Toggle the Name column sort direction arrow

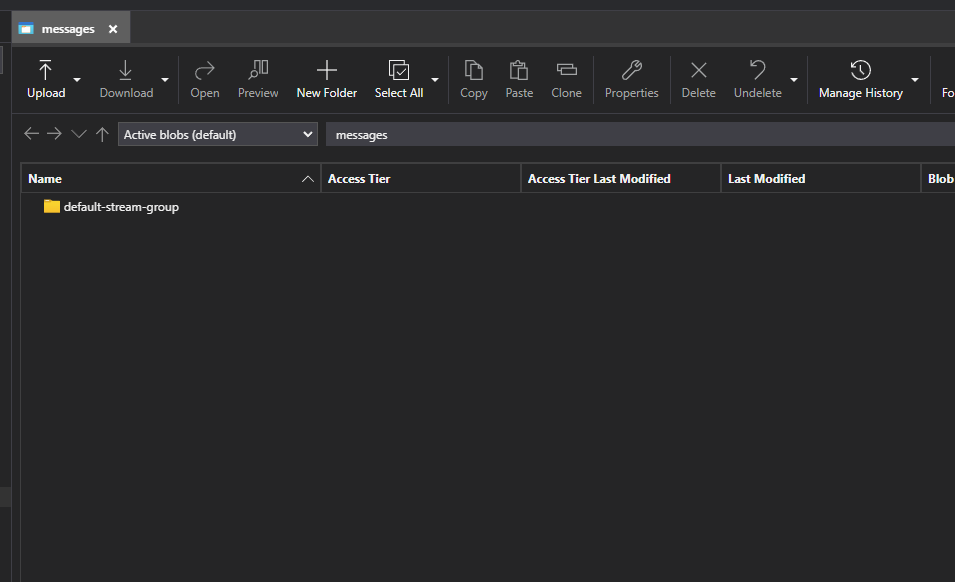pyautogui.click(x=308, y=179)
